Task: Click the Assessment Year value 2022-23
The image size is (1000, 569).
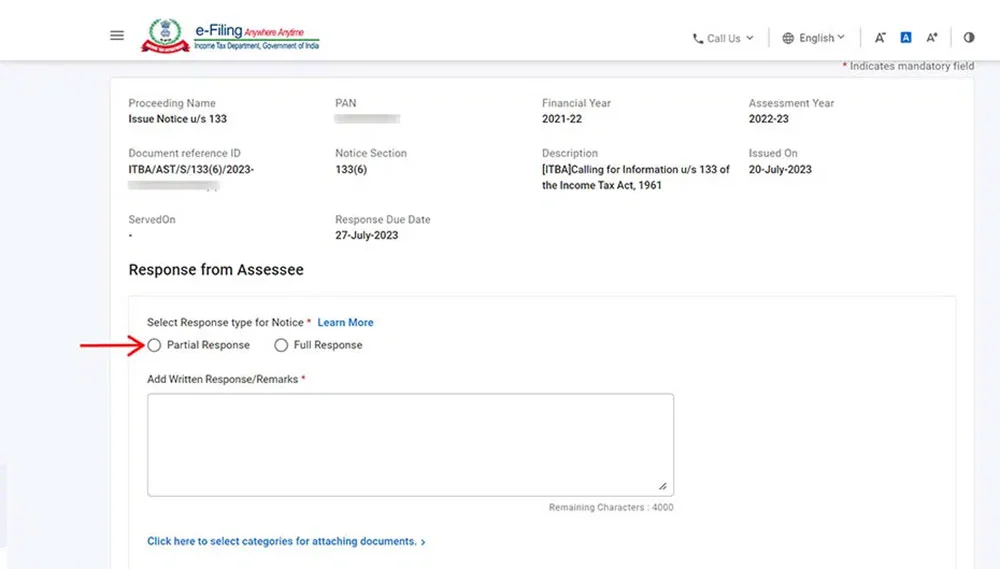Action: point(768,119)
